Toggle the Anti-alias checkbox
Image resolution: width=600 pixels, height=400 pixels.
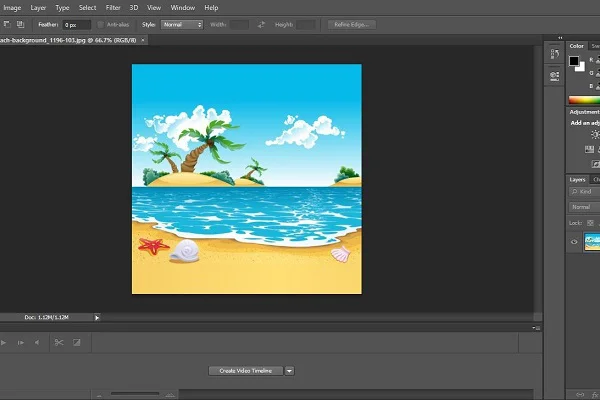click(101, 24)
